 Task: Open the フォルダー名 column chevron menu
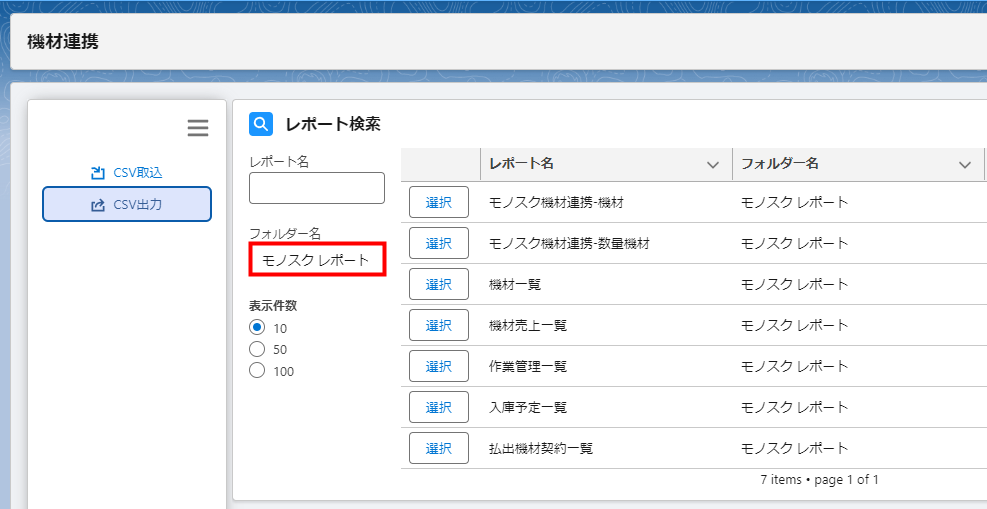coord(964,164)
